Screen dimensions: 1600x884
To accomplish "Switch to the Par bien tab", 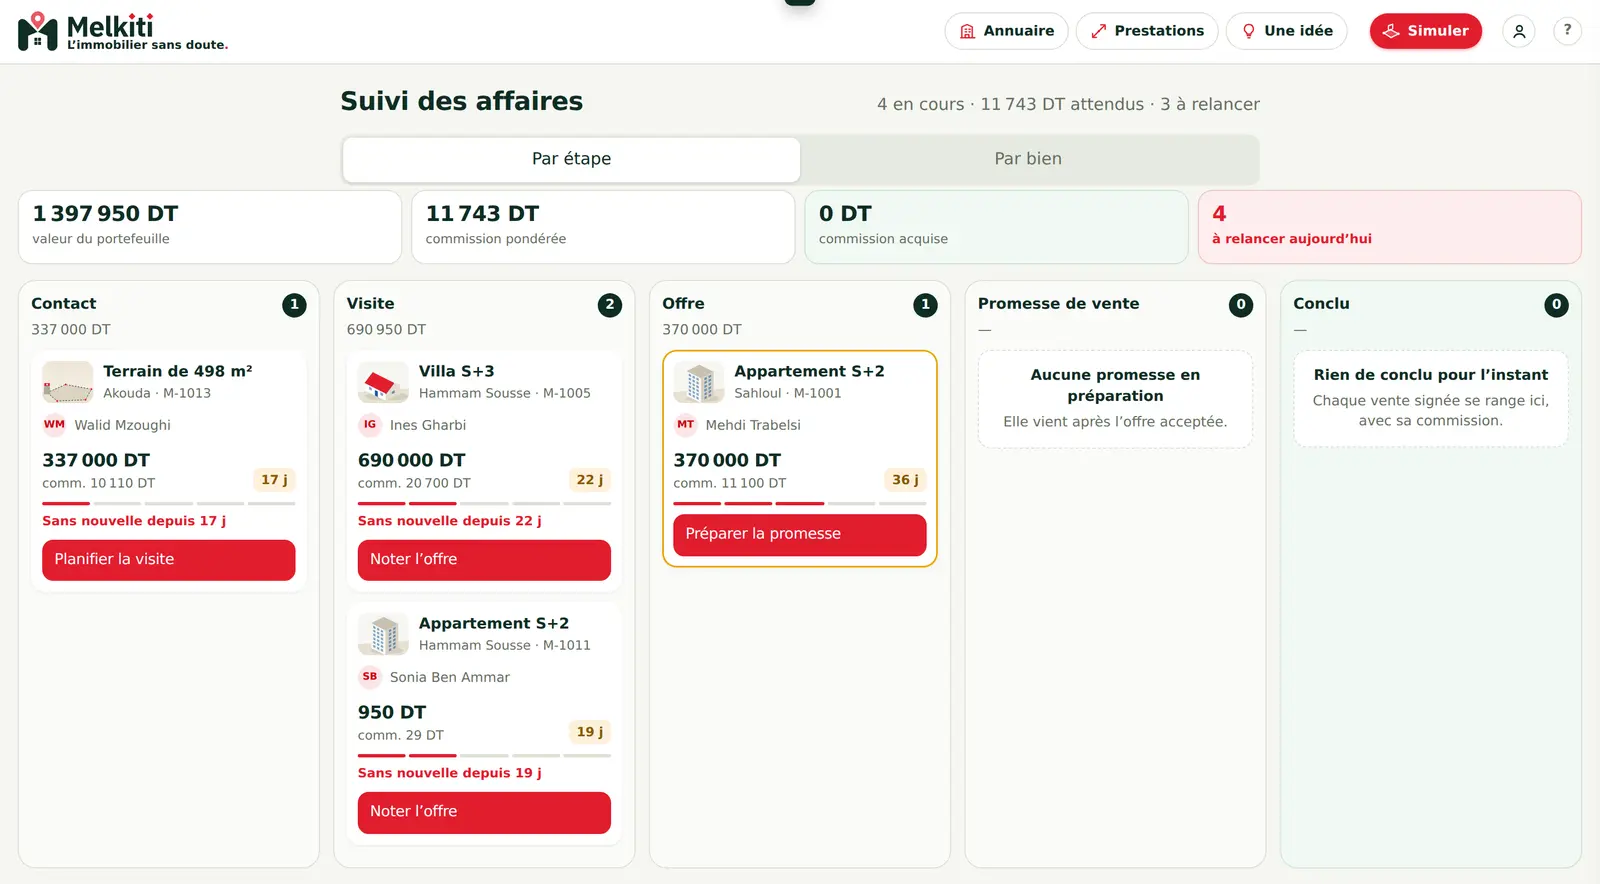I will 1028,159.
